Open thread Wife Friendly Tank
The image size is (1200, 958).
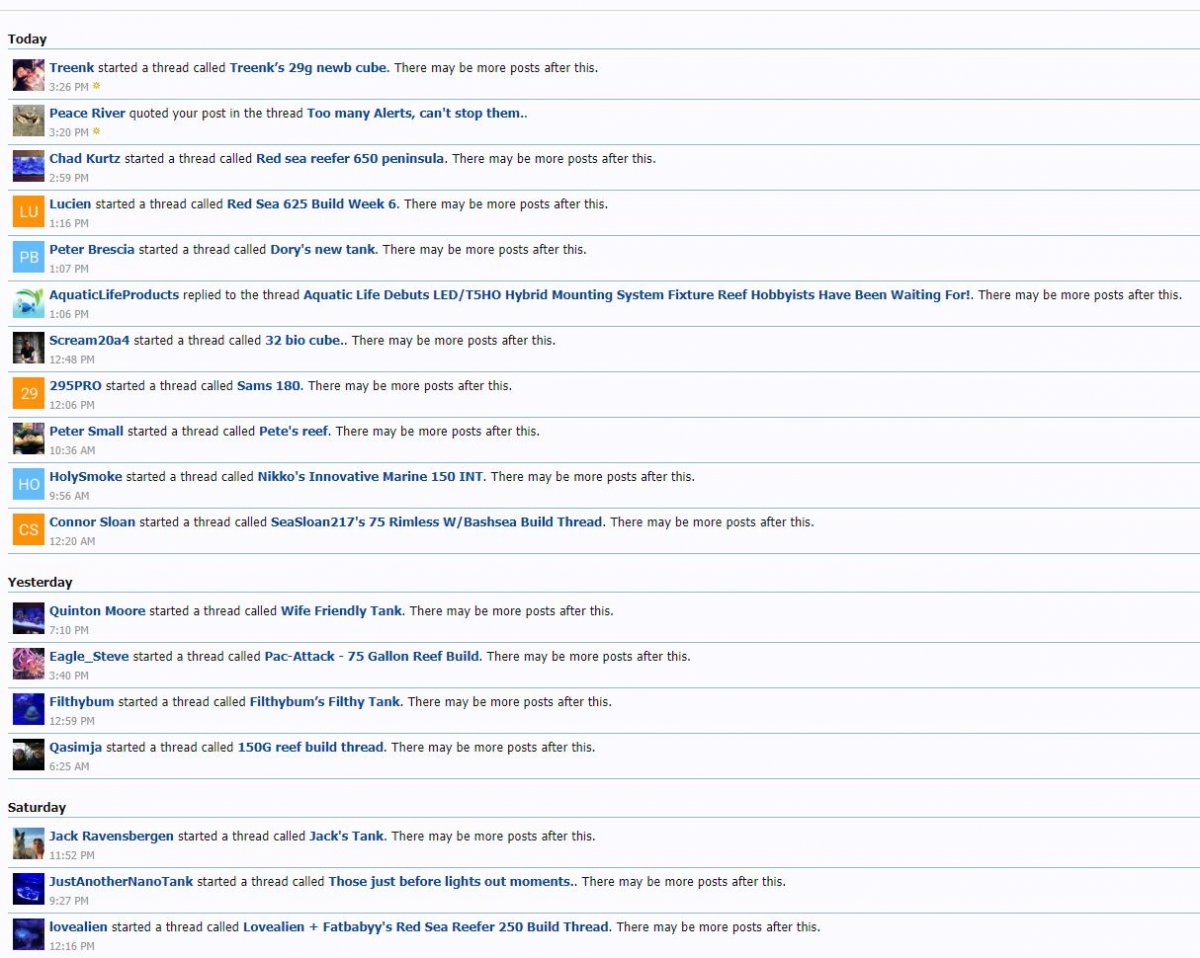click(341, 611)
